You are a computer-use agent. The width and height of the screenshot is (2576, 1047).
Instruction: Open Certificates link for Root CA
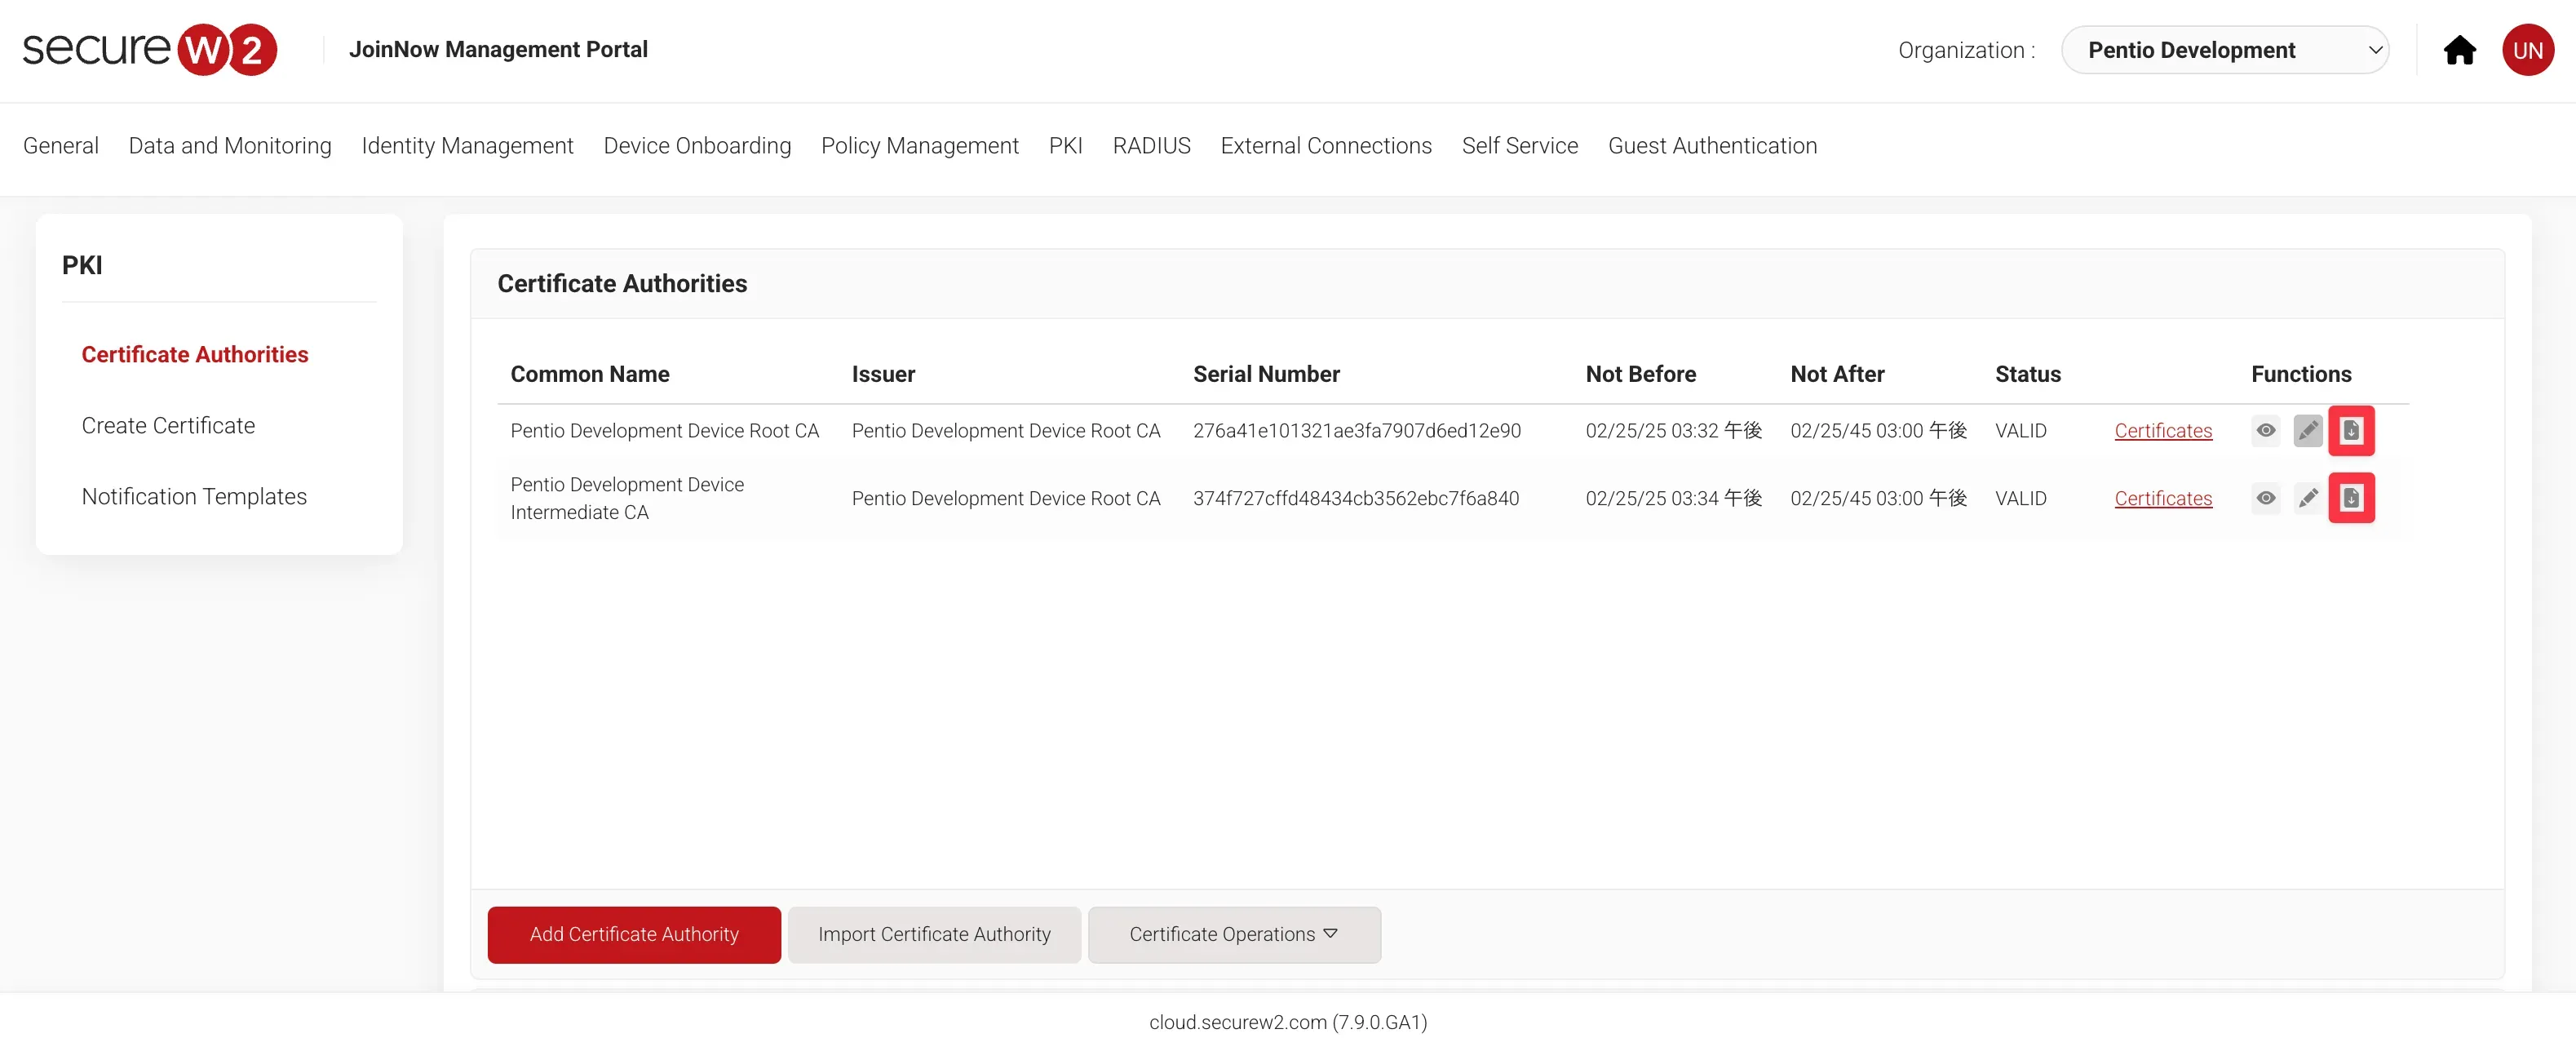(2162, 431)
